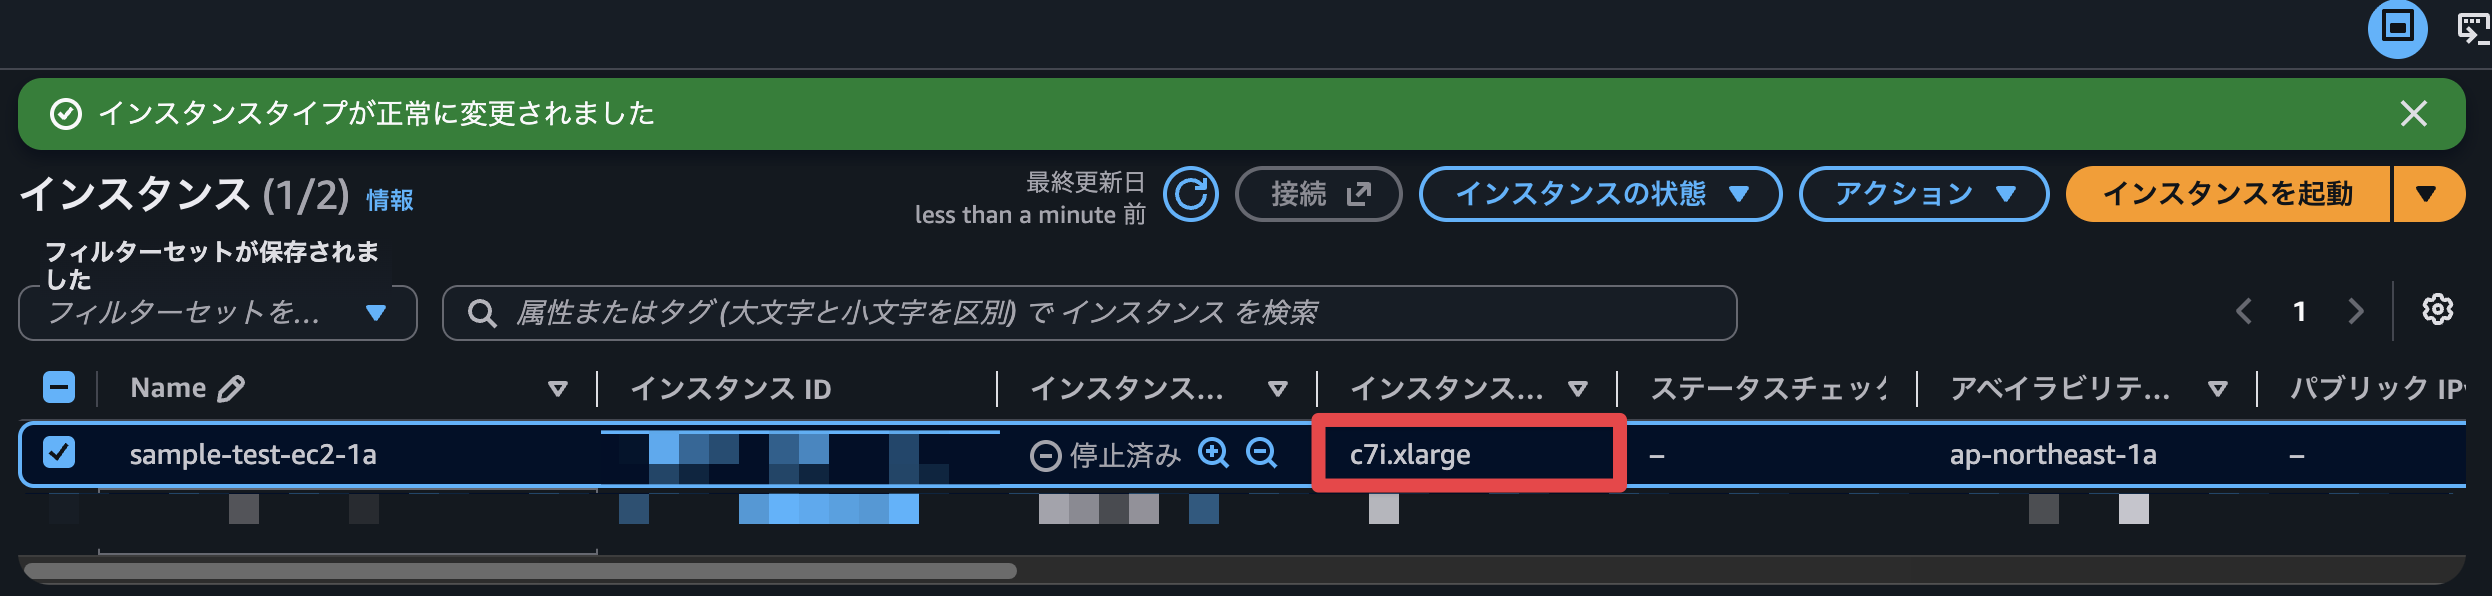Open the アクション dropdown menu

click(x=1924, y=194)
